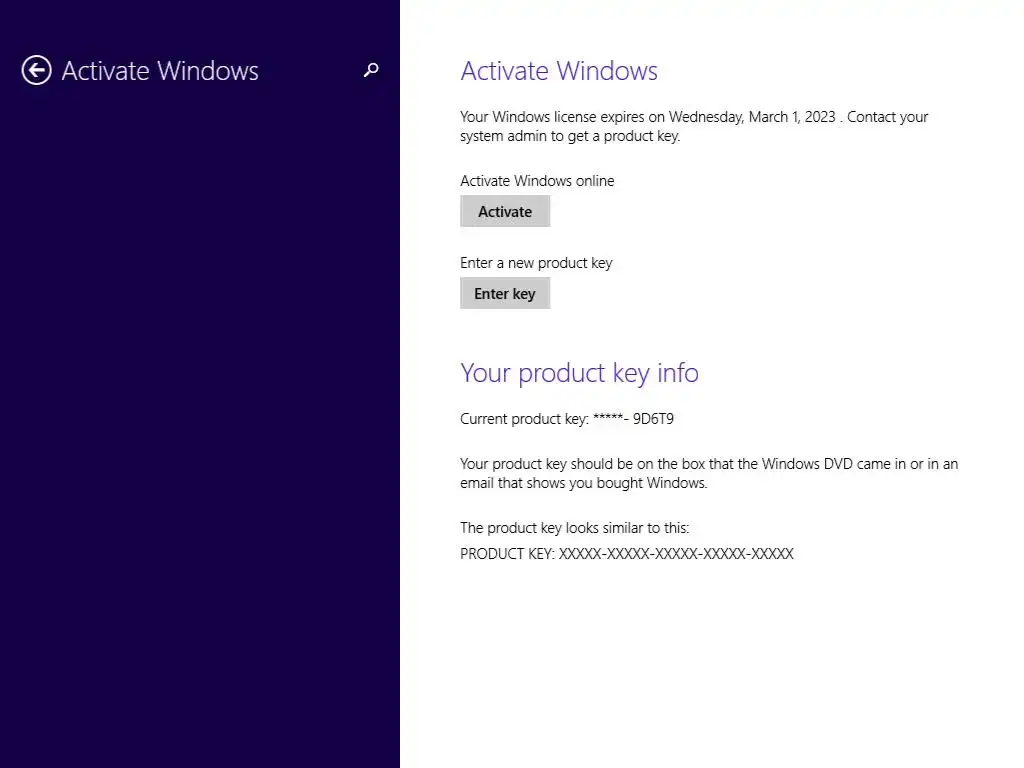Screen dimensions: 1024x768
Task: Click the Activate button
Action: click(505, 211)
